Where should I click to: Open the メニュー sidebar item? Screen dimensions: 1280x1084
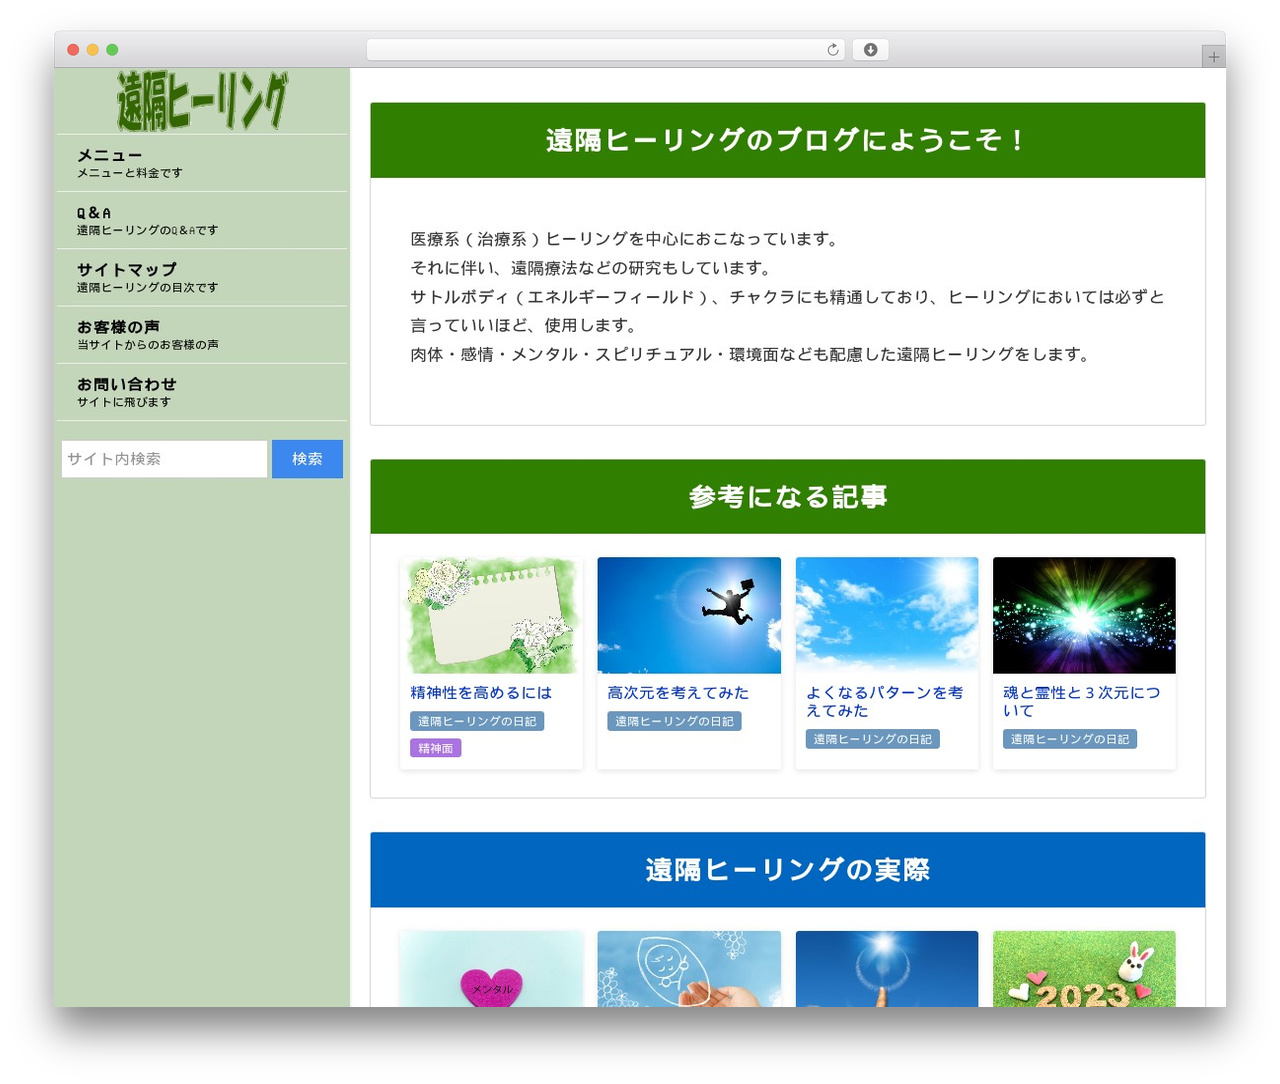point(202,163)
